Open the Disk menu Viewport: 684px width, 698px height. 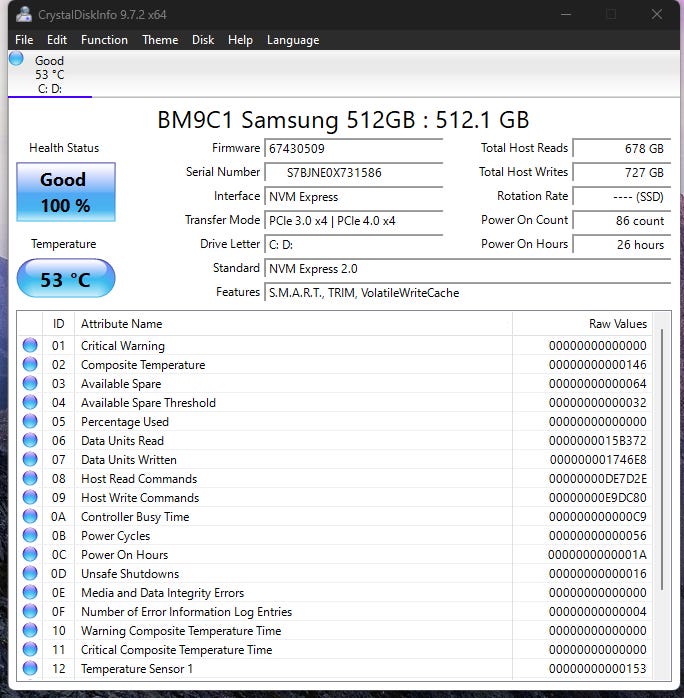tap(203, 40)
